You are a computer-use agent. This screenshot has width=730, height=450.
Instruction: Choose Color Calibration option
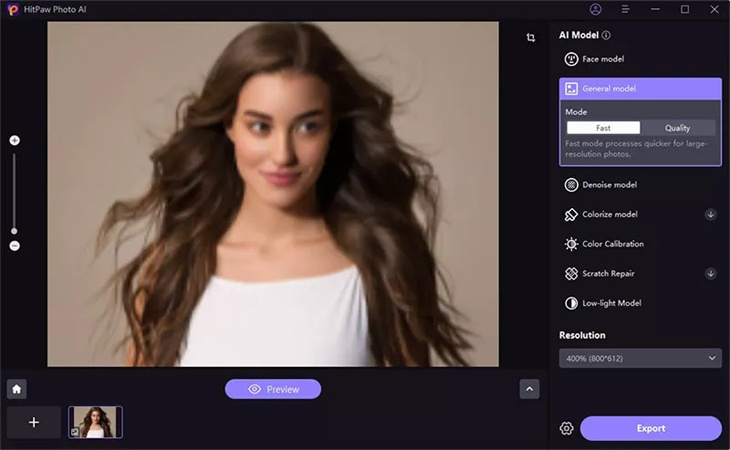(640, 244)
